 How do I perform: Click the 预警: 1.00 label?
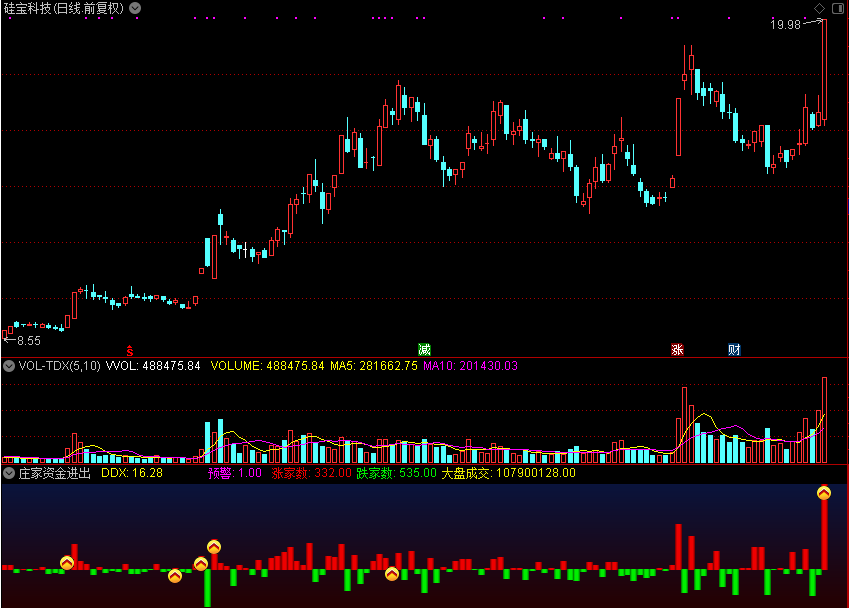[x=234, y=473]
